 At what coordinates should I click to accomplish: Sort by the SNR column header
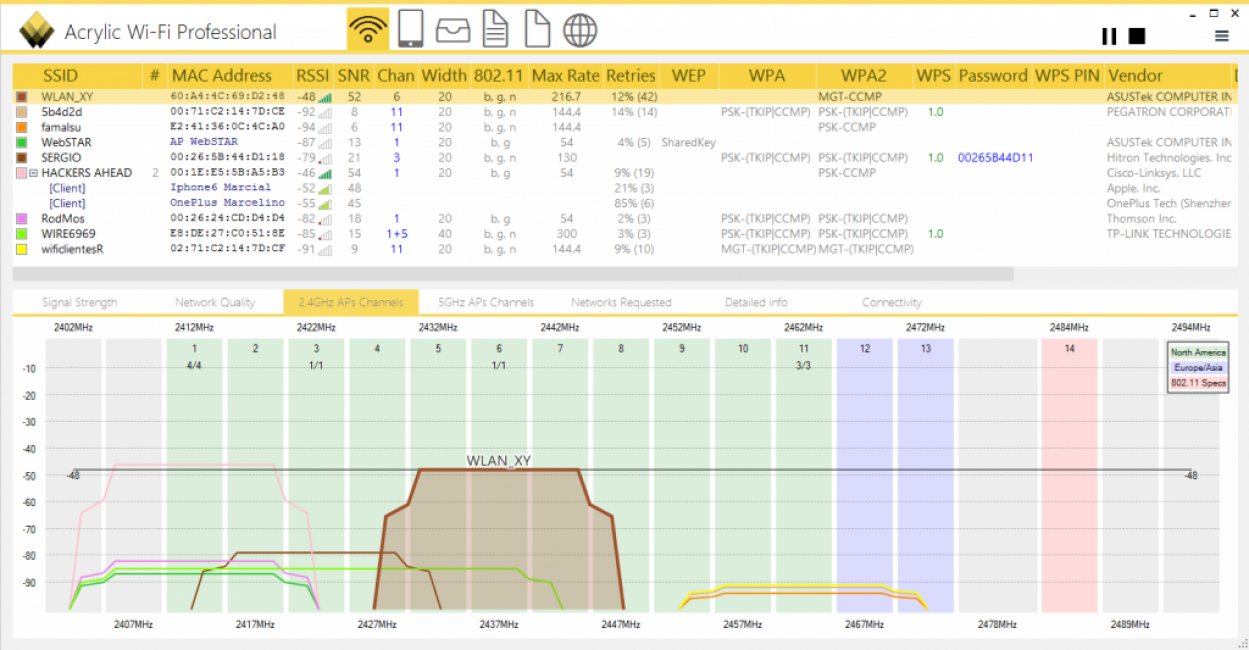pyautogui.click(x=353, y=75)
